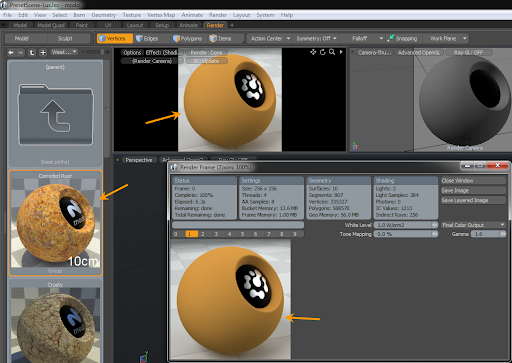Select render slot 0

point(176,234)
